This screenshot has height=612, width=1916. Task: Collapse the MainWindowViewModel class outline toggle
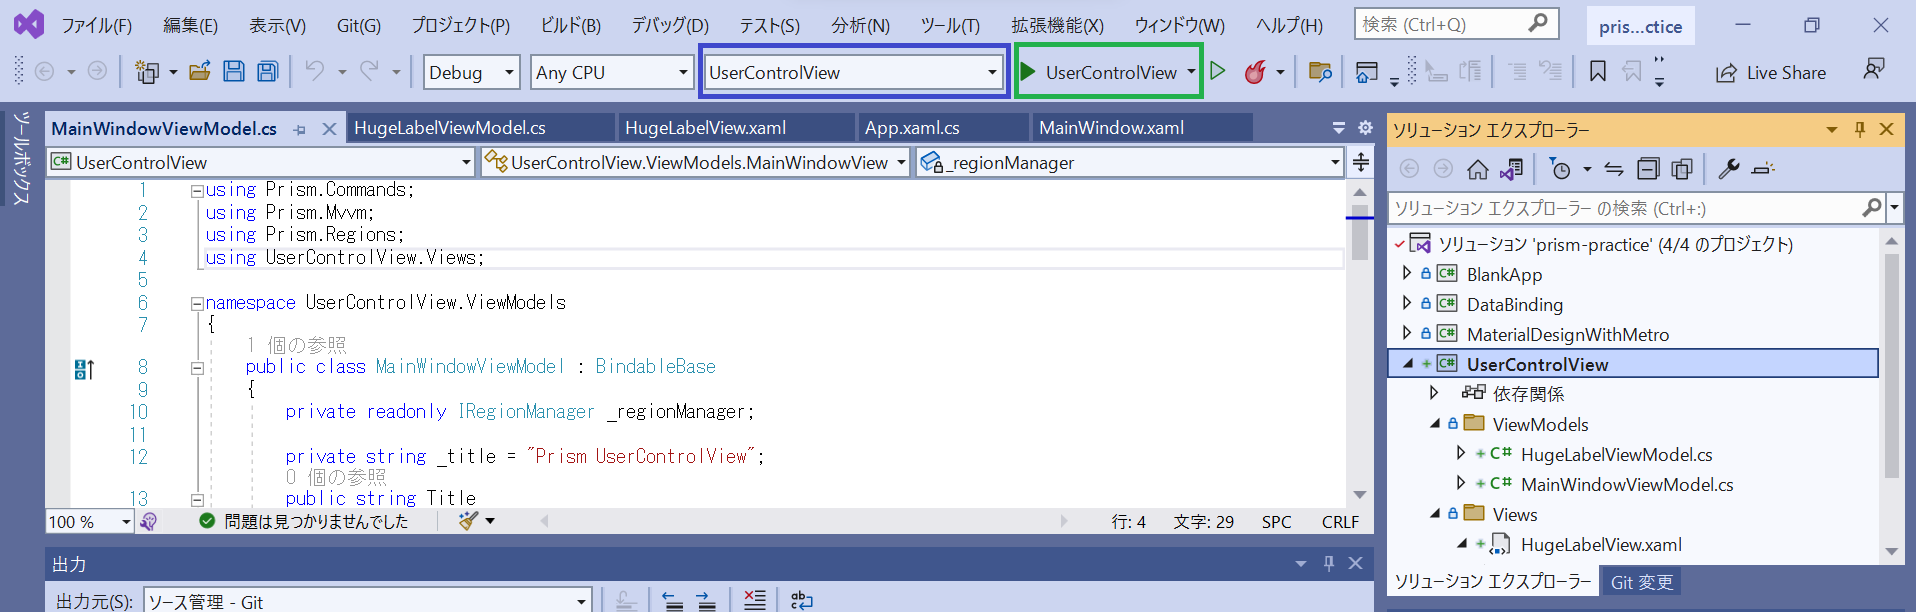point(197,368)
